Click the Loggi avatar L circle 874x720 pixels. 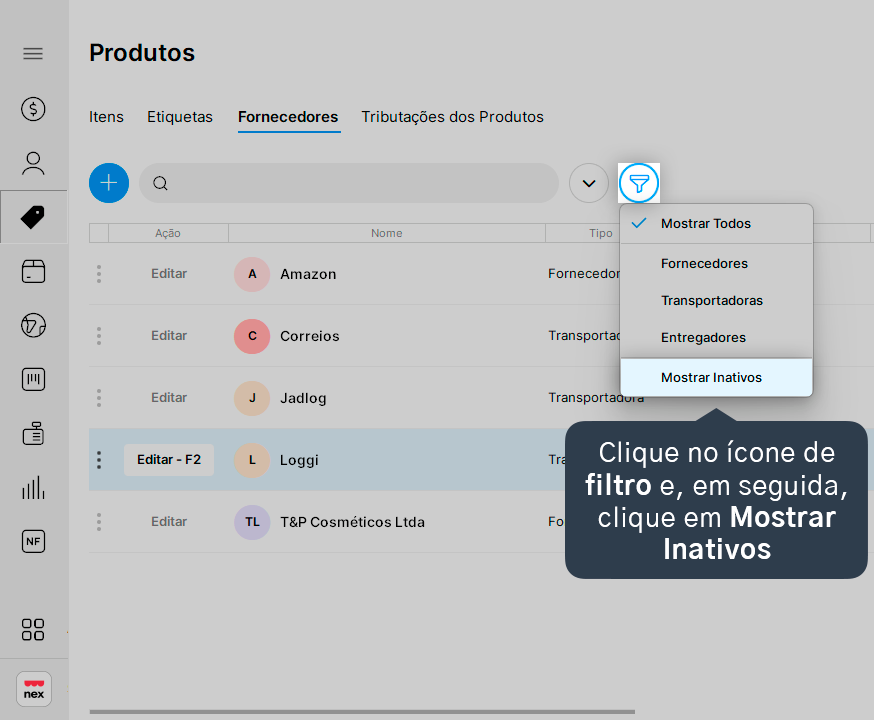click(252, 460)
